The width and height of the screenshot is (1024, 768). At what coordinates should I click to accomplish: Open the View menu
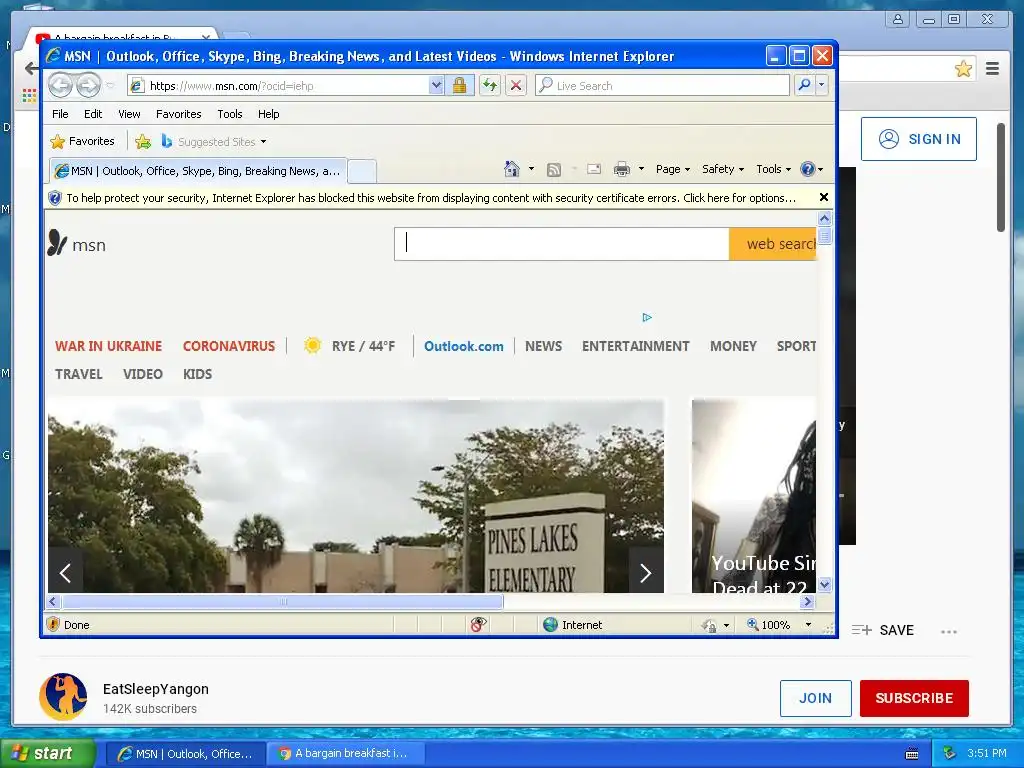129,114
